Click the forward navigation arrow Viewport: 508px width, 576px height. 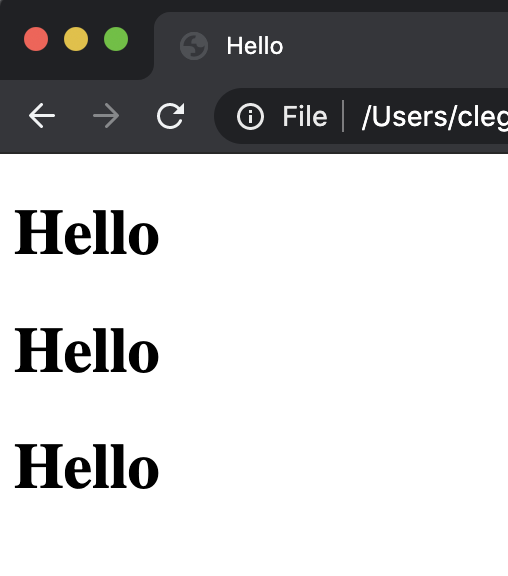[106, 116]
